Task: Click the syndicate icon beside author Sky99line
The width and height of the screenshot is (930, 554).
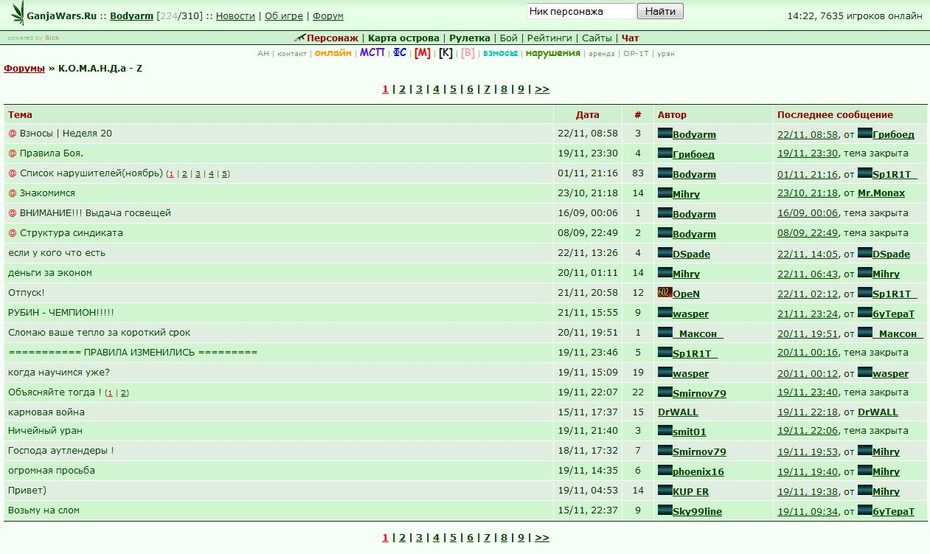Action: [x=664, y=510]
